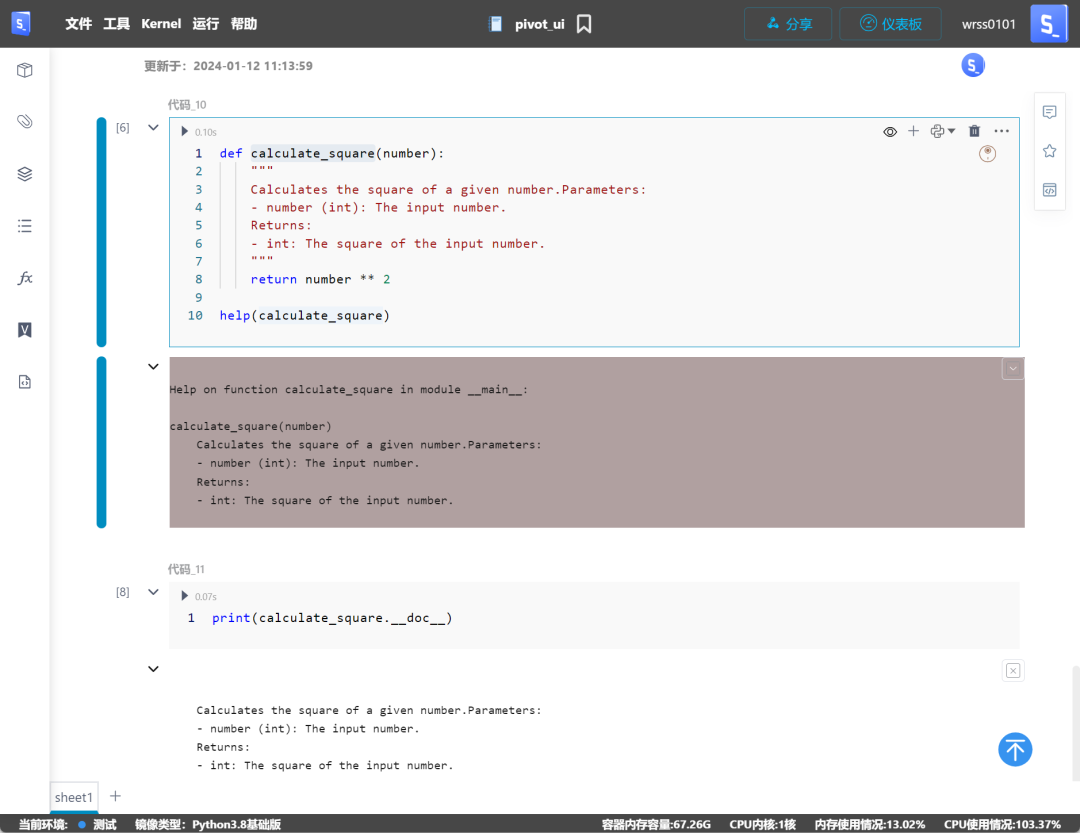
Task: Open the 运行 menu
Action: pyautogui.click(x=205, y=24)
